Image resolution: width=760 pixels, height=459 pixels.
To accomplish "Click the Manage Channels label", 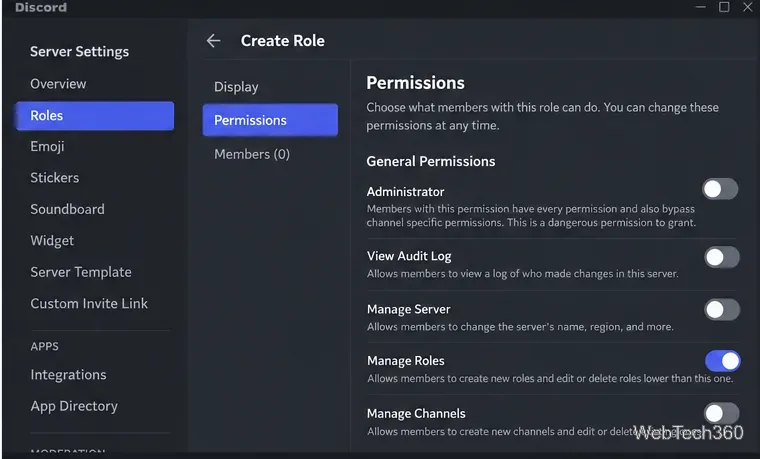I will (416, 413).
